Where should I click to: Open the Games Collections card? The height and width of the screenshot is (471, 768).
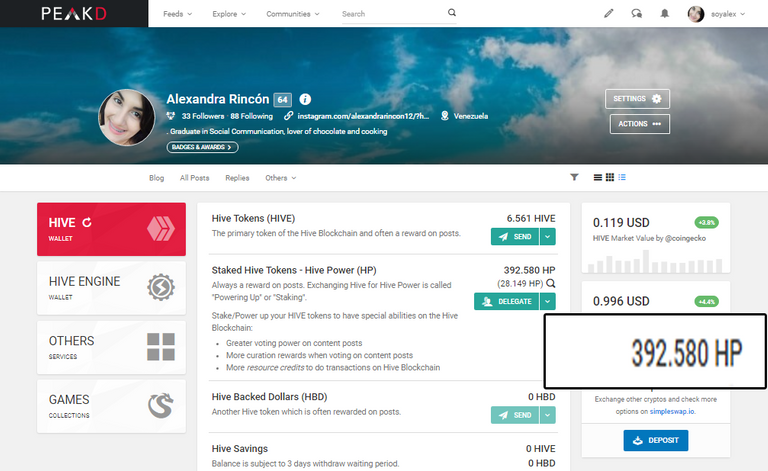click(111, 406)
